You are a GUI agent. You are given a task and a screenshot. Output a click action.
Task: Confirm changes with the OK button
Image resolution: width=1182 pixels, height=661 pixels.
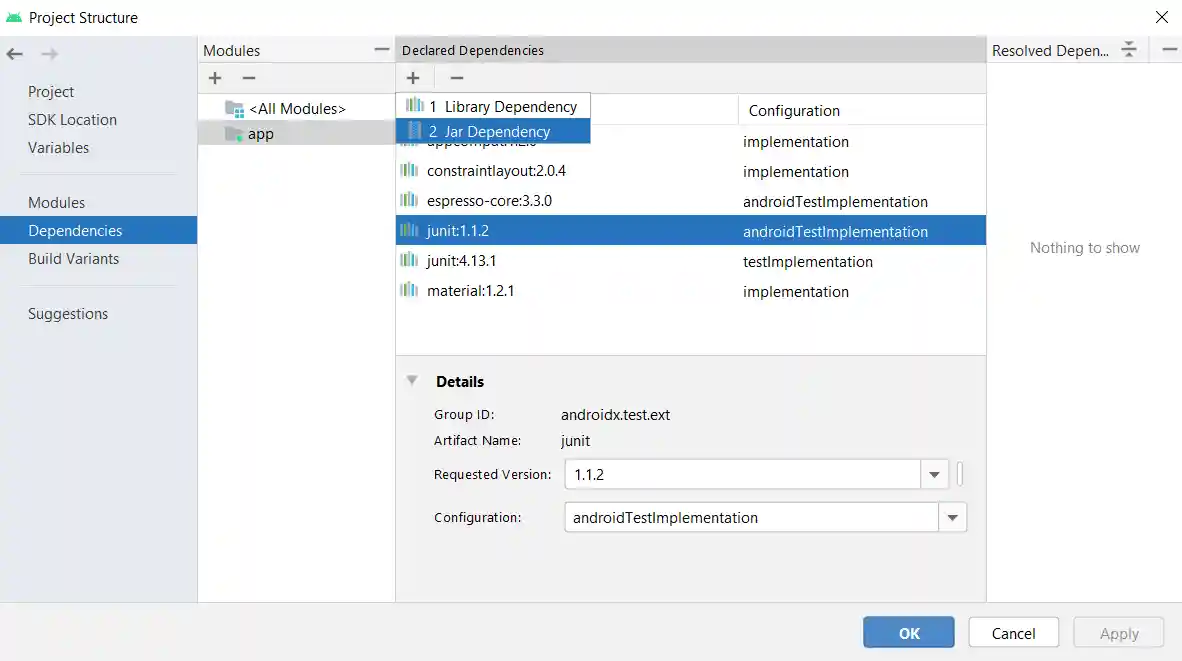point(908,632)
